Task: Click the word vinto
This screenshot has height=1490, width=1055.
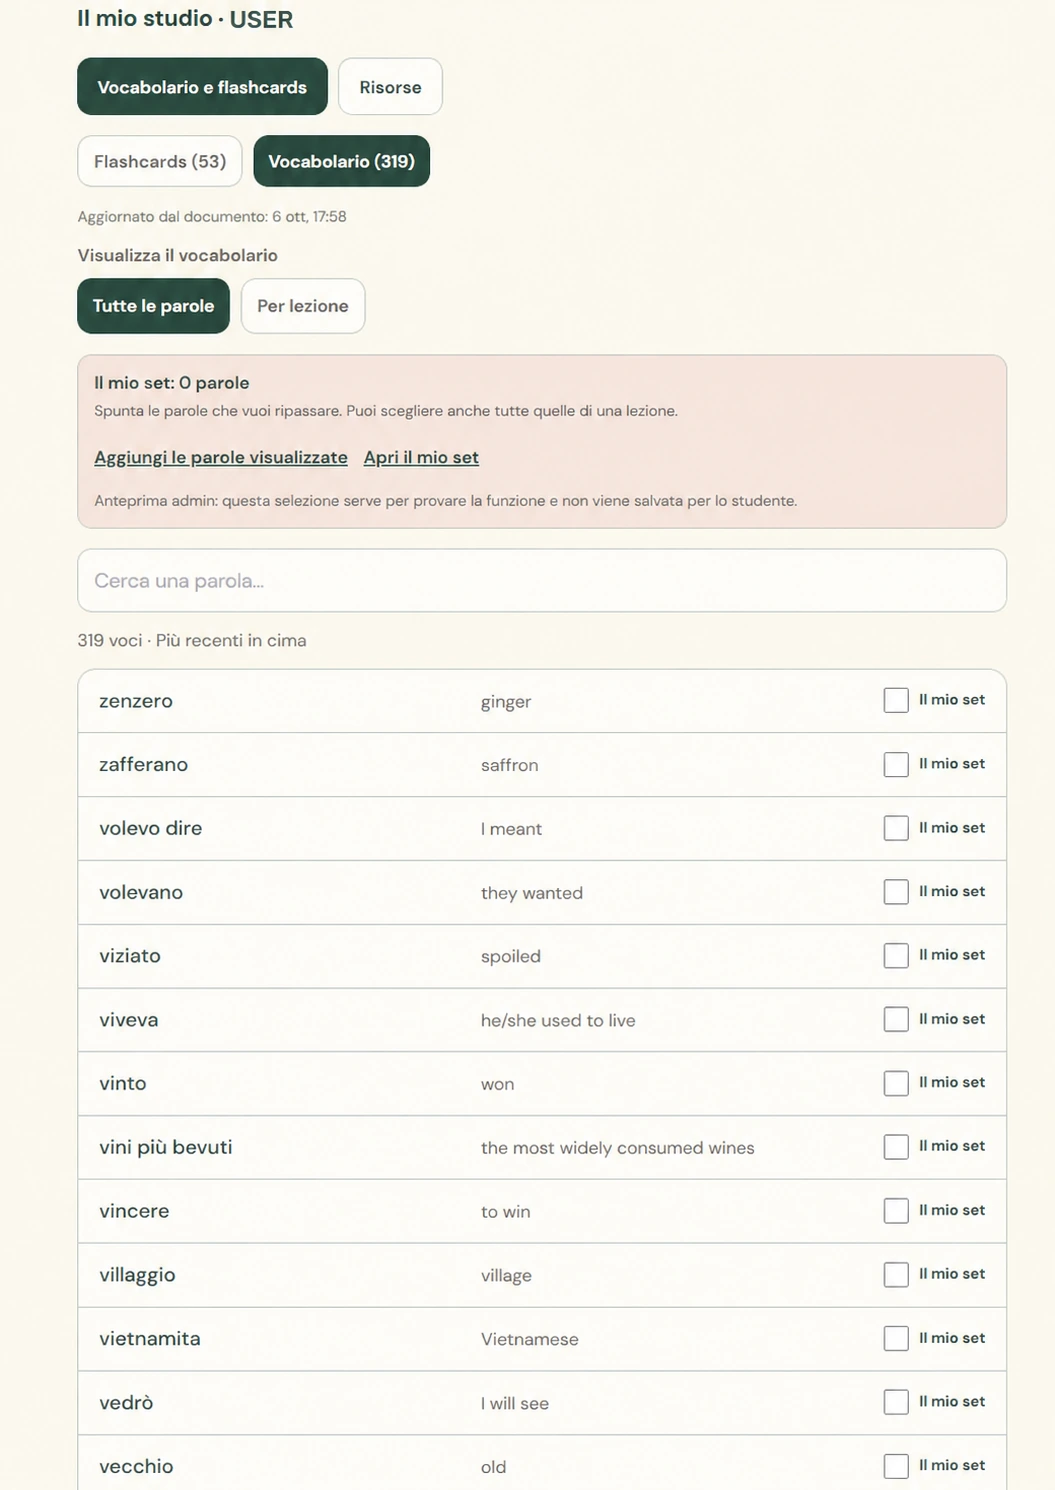Action: 123,1083
